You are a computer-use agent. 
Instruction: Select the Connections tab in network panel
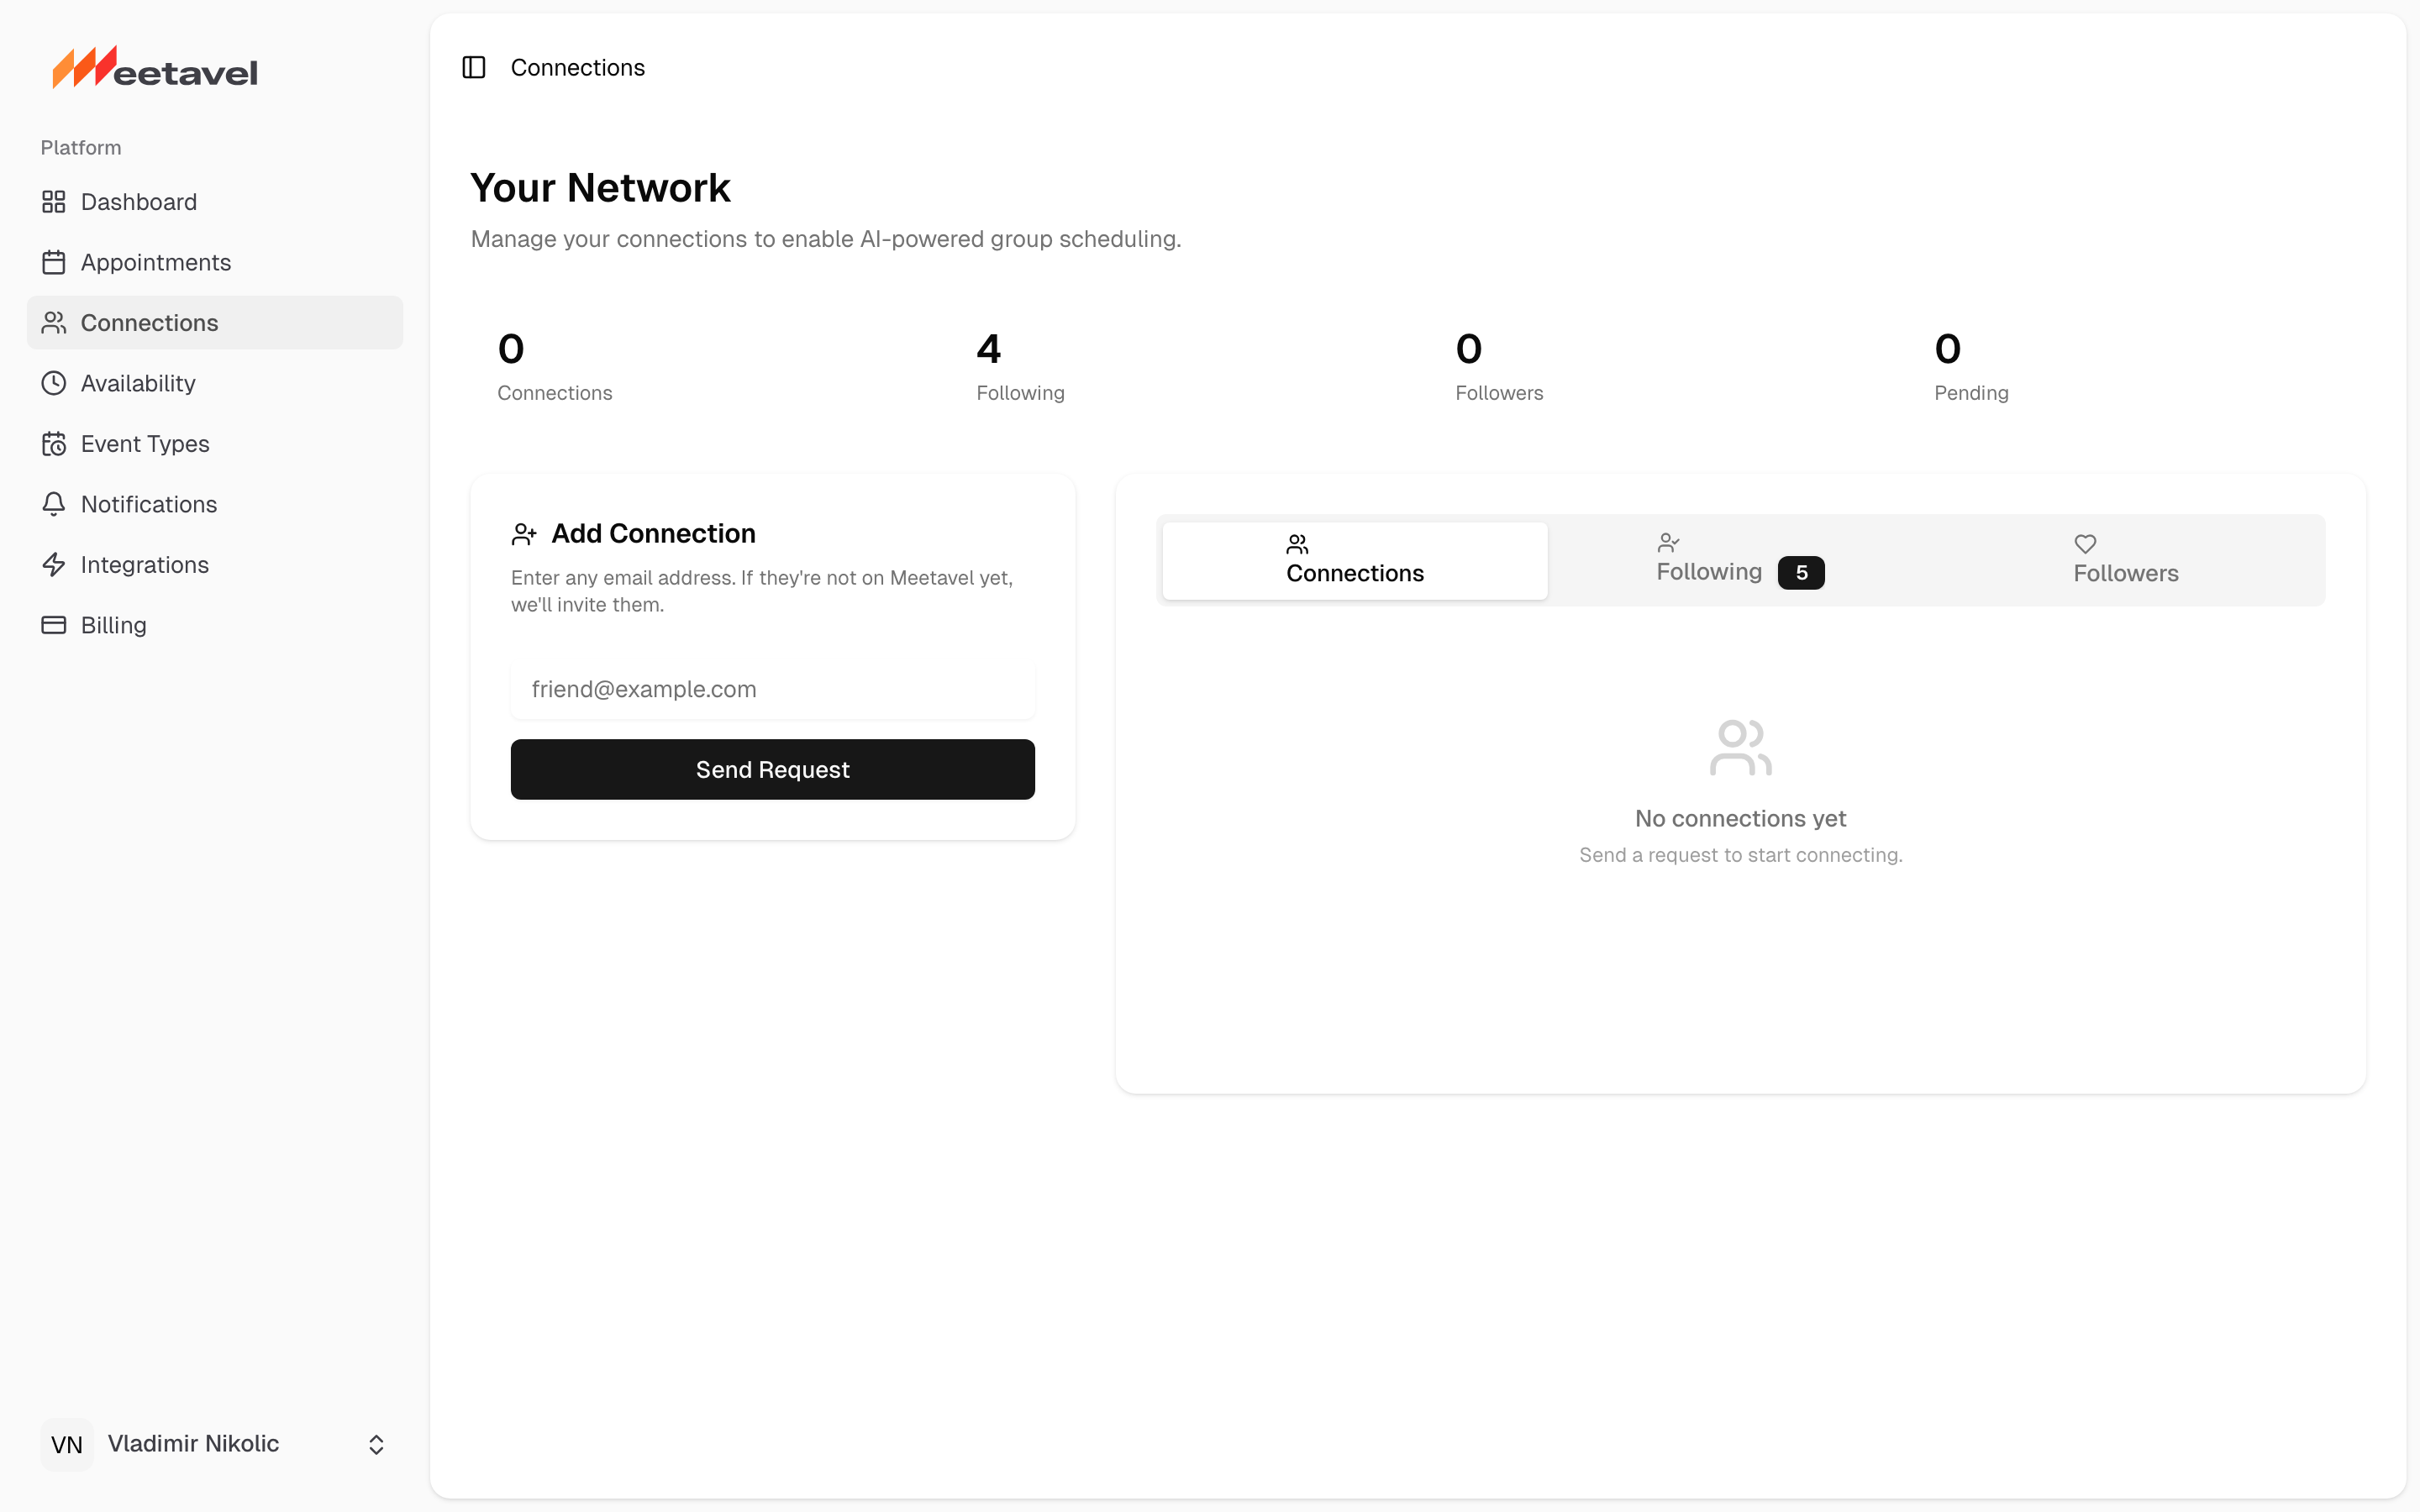[x=1354, y=560]
